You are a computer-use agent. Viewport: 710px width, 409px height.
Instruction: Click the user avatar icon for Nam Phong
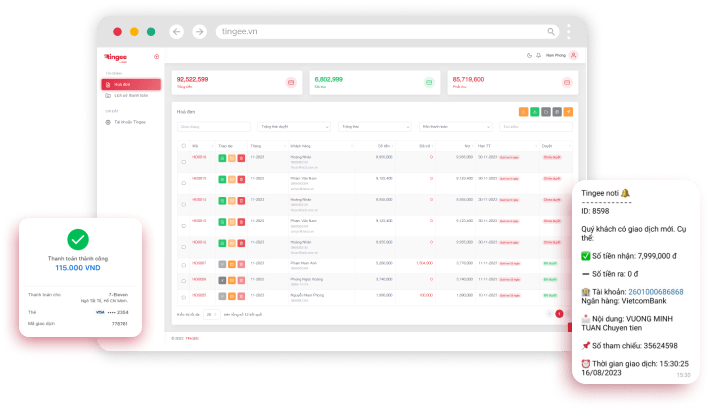(573, 56)
